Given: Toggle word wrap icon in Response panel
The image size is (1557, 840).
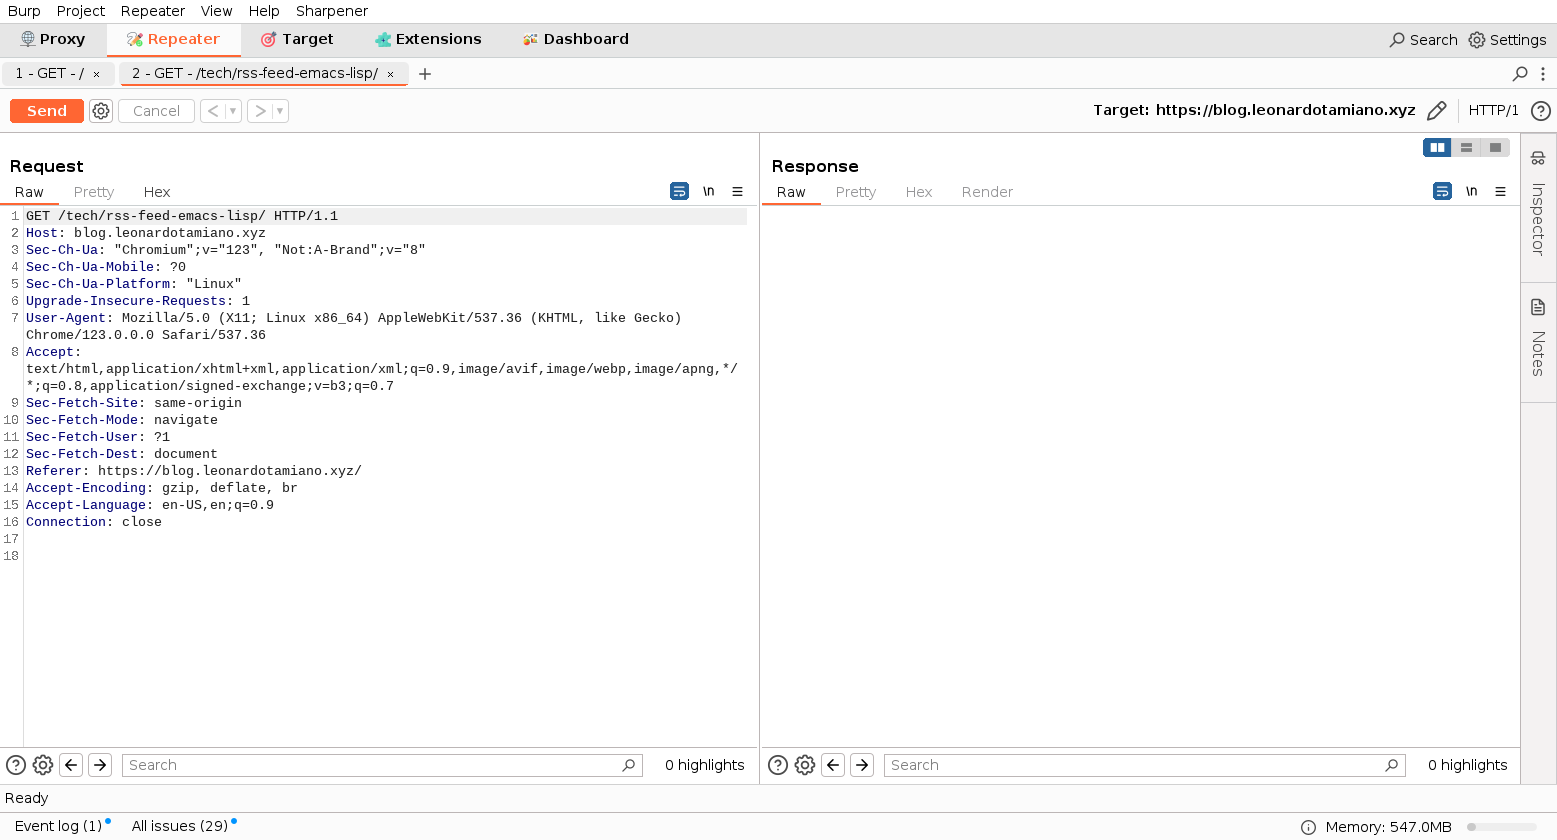Looking at the screenshot, I should (x=1442, y=191).
